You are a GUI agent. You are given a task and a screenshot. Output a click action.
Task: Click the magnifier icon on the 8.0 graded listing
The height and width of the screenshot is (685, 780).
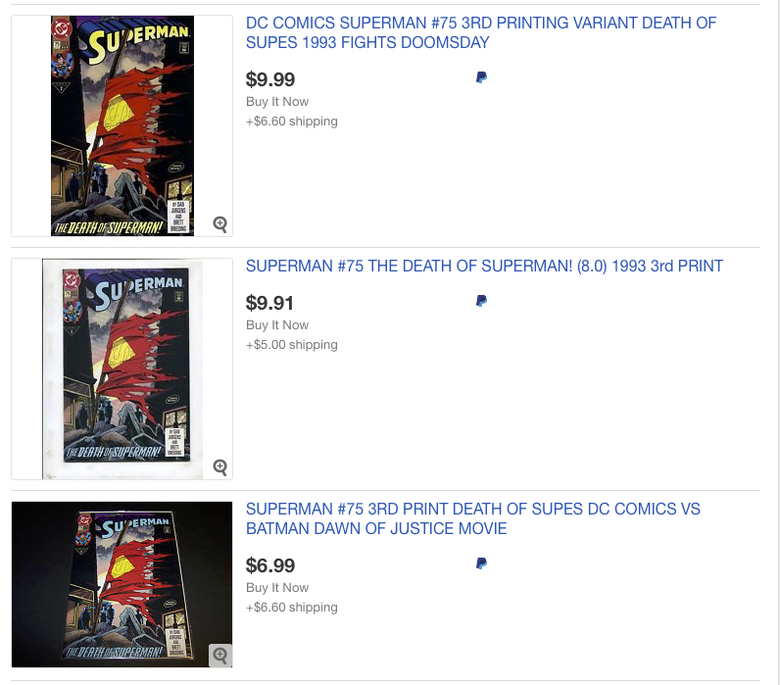[x=220, y=467]
